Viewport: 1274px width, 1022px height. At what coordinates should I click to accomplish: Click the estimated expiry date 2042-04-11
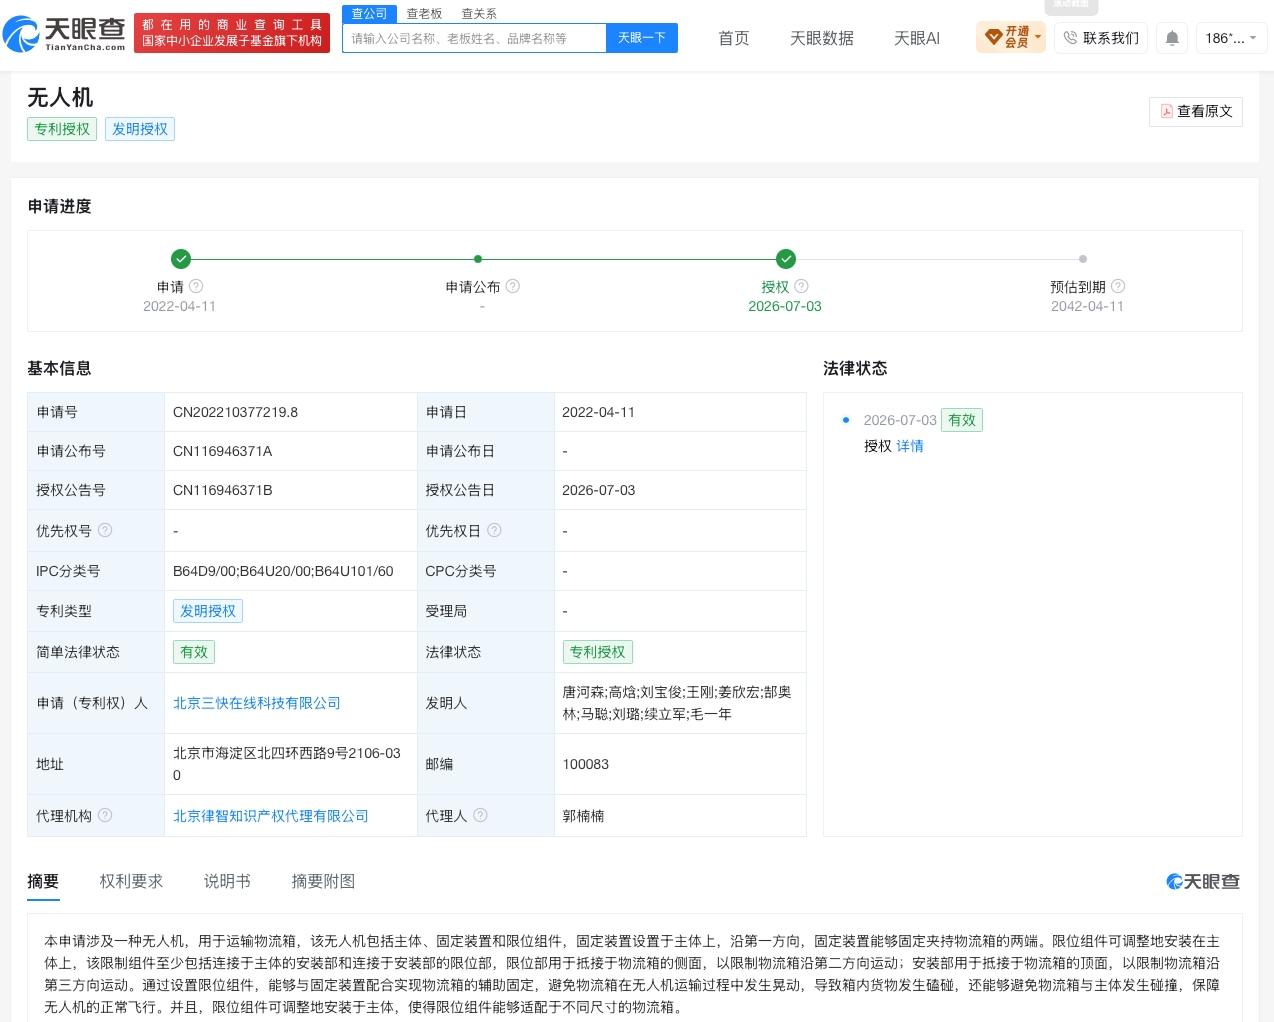1087,306
